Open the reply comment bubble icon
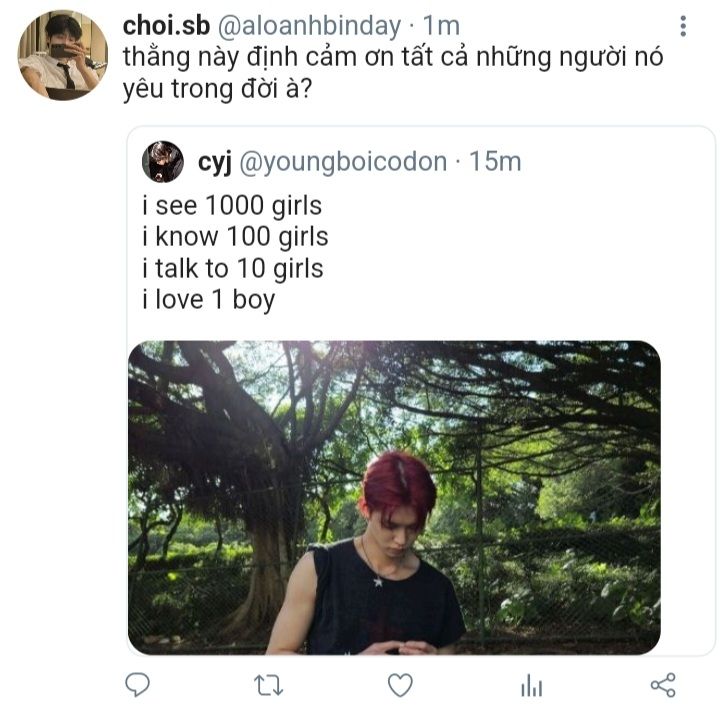The height and width of the screenshot is (708, 720). tap(137, 685)
